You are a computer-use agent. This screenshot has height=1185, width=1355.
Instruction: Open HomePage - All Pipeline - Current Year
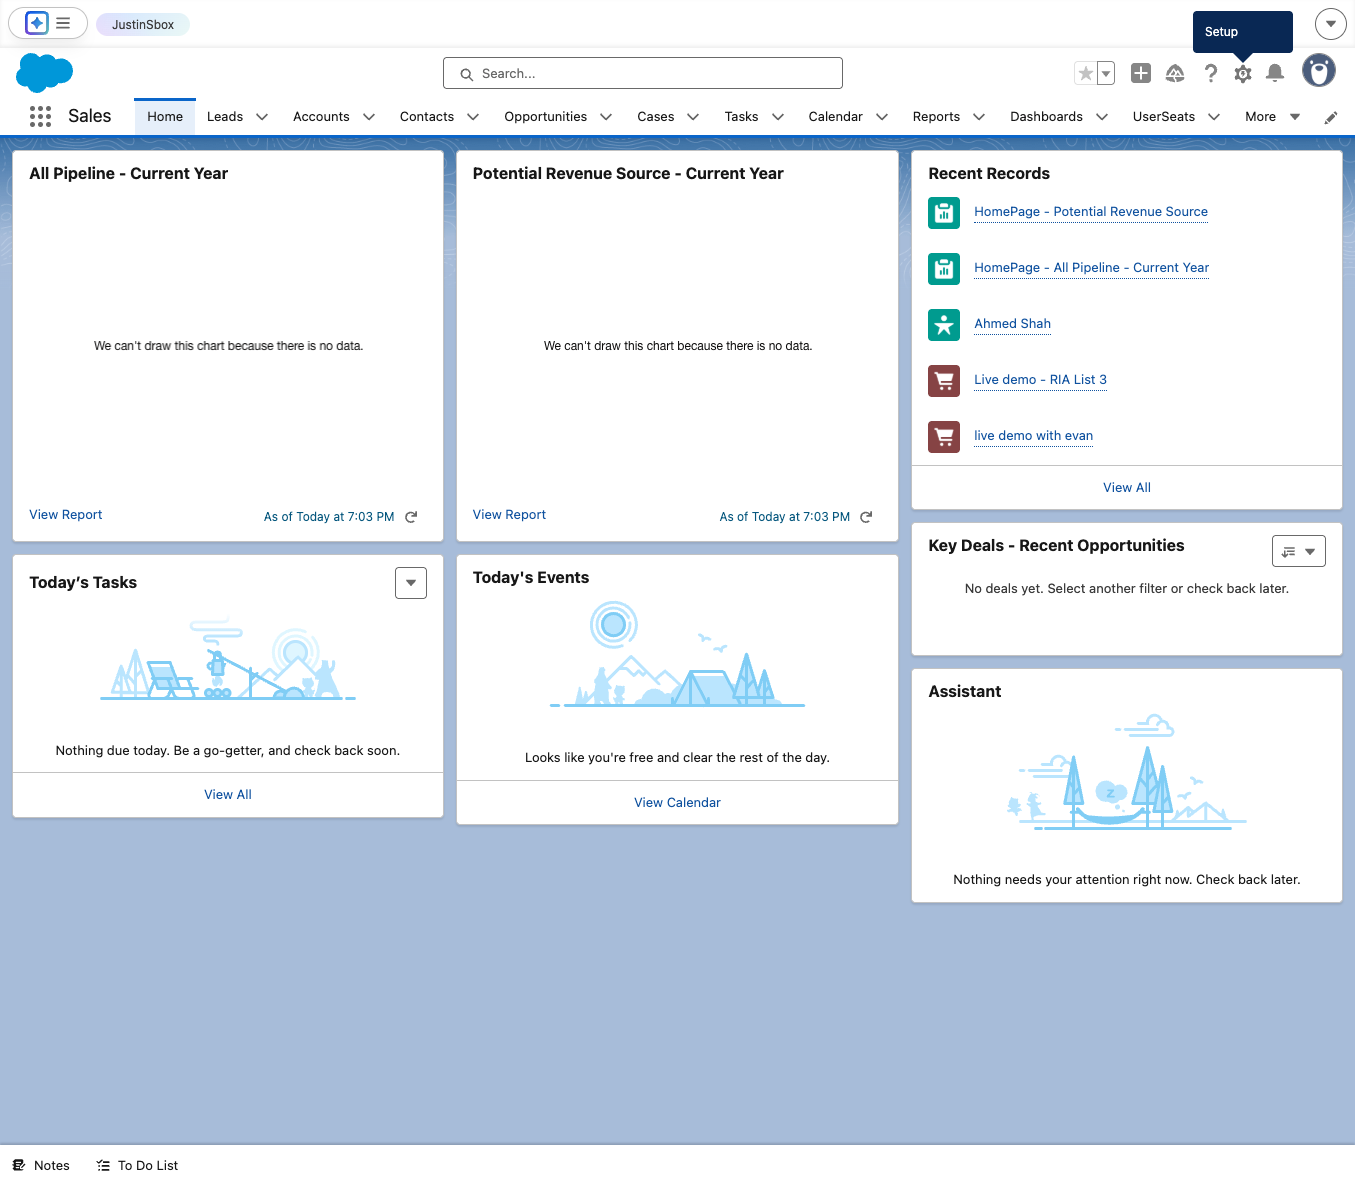1092,268
